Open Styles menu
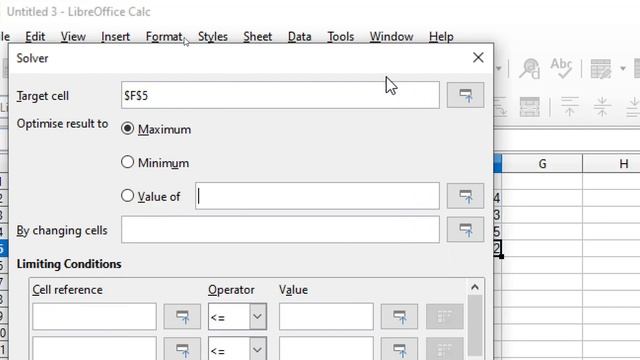The height and width of the screenshot is (360, 640). pos(213,37)
